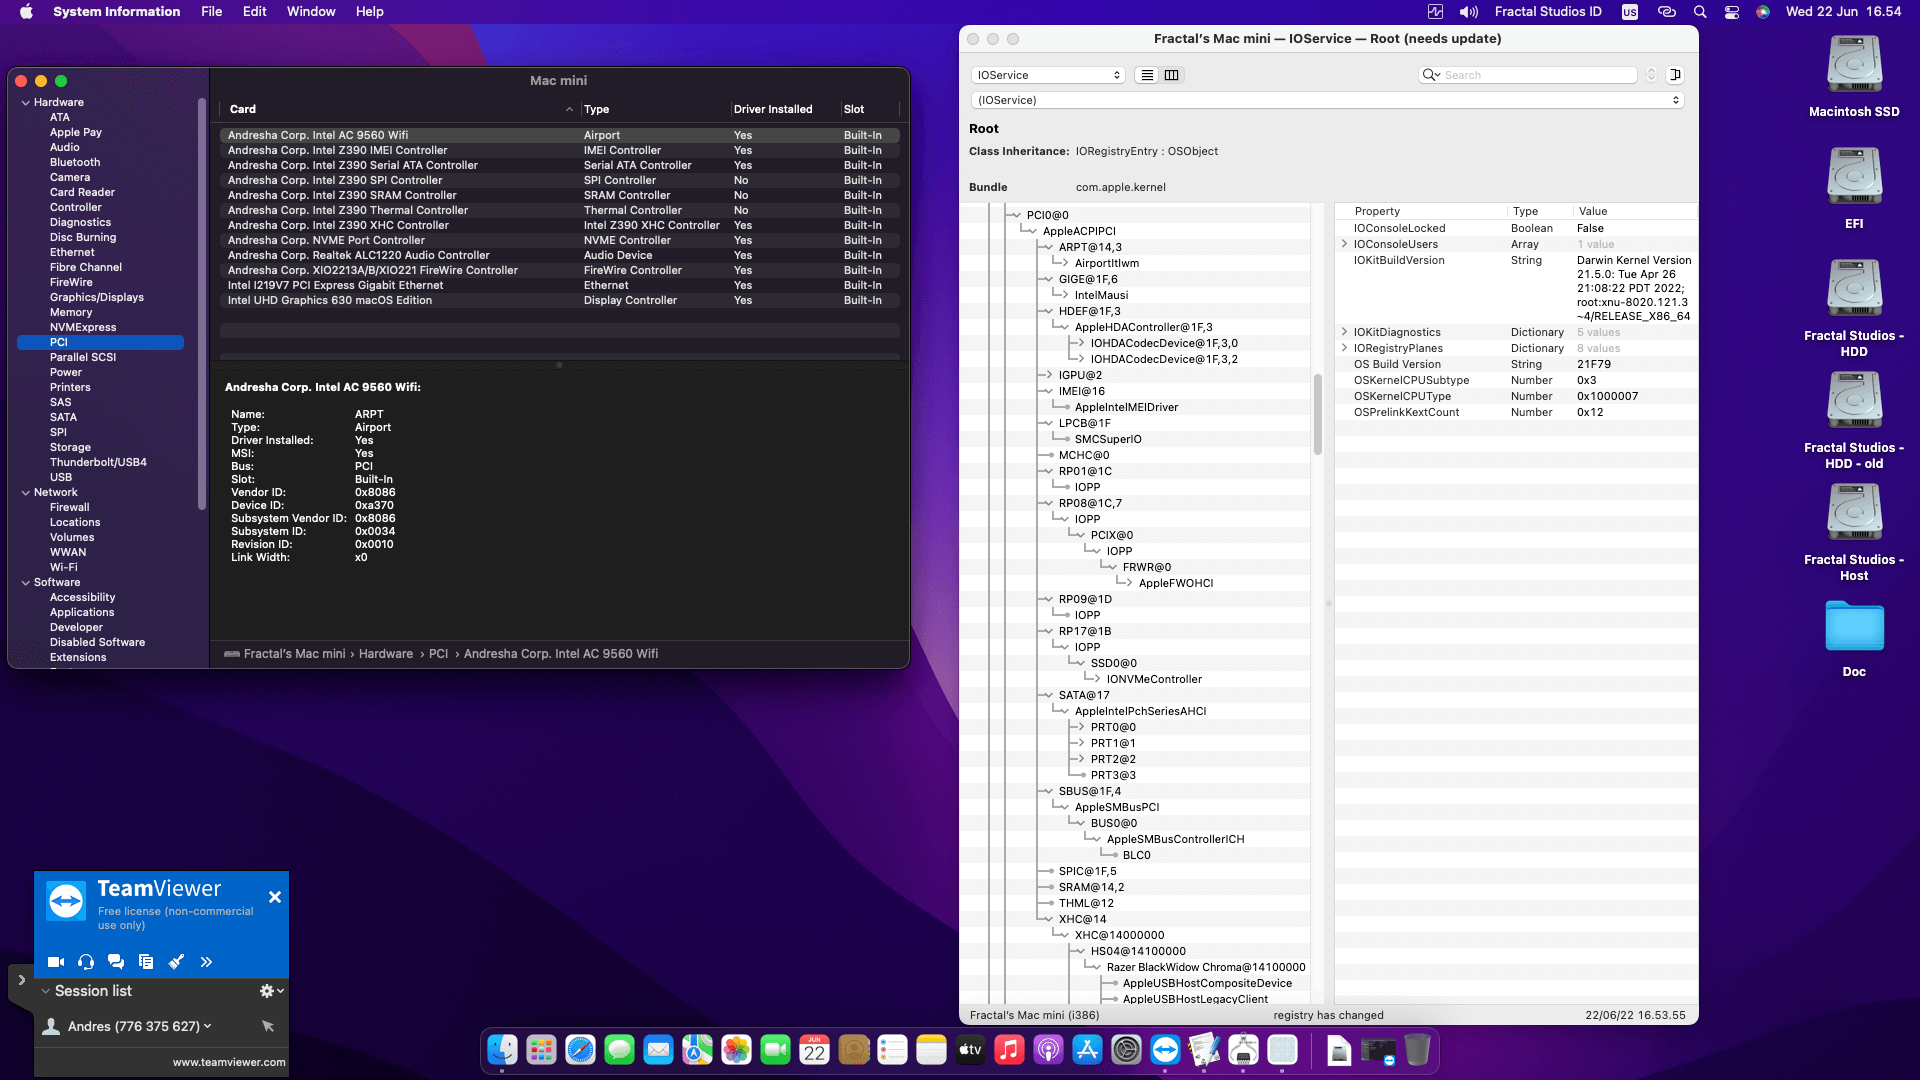Open FaceTime from the dock
Viewport: 1920px width, 1080px height.
(775, 1050)
